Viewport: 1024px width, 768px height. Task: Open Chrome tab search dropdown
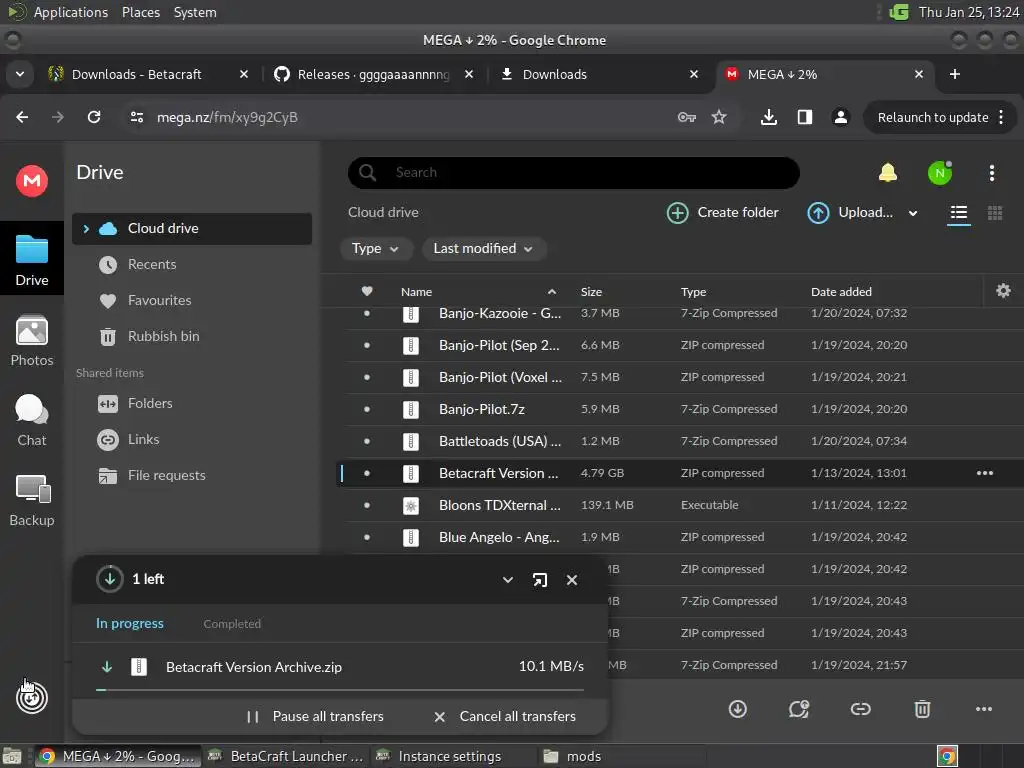[x=20, y=74]
